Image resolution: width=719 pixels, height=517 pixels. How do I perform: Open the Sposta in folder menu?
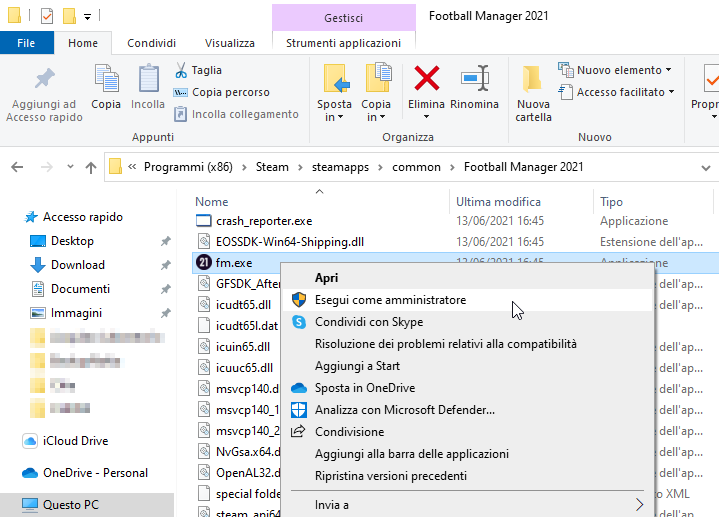coord(334,94)
